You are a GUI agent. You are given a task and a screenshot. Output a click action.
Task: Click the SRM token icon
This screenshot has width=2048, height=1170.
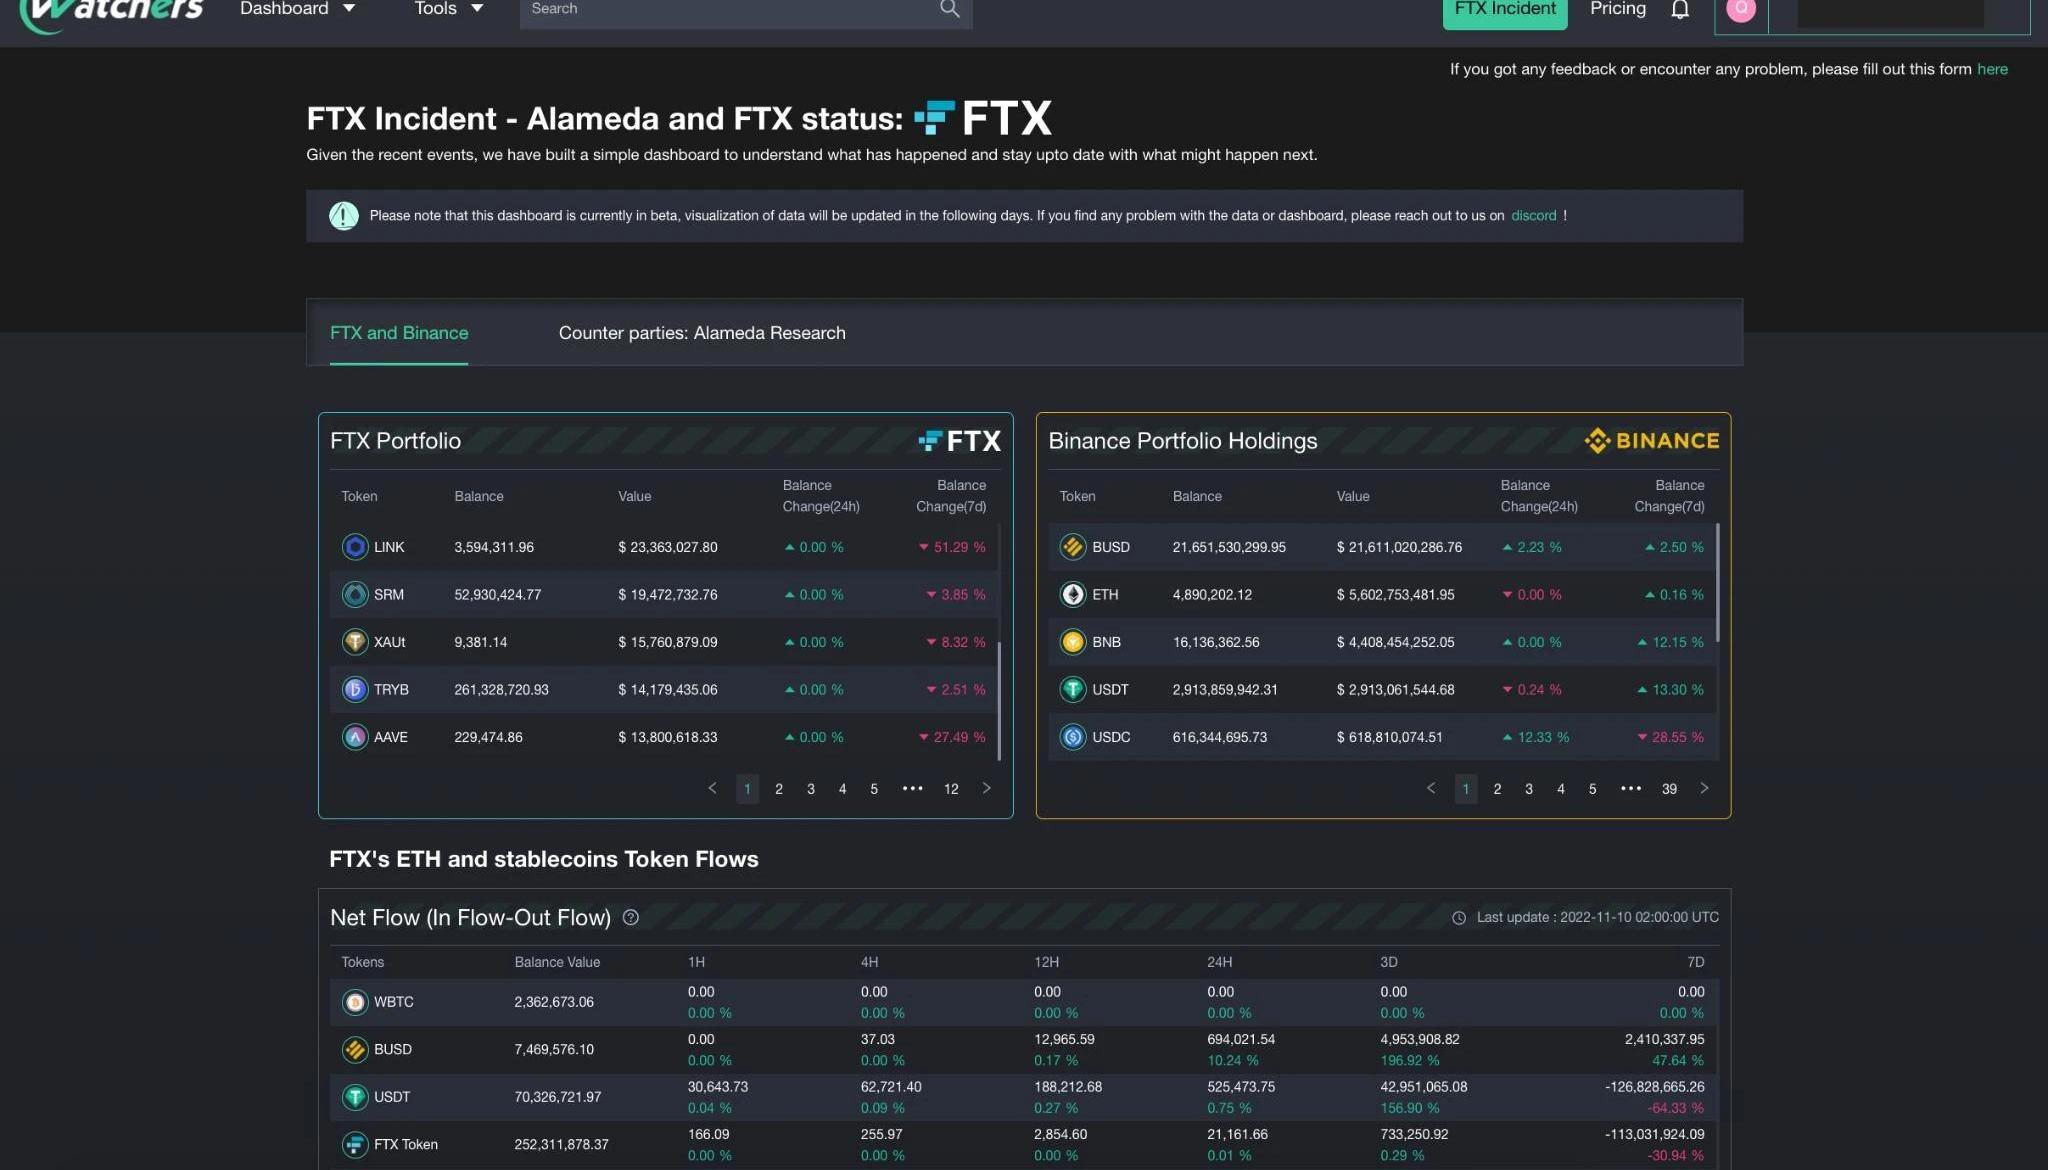click(355, 594)
